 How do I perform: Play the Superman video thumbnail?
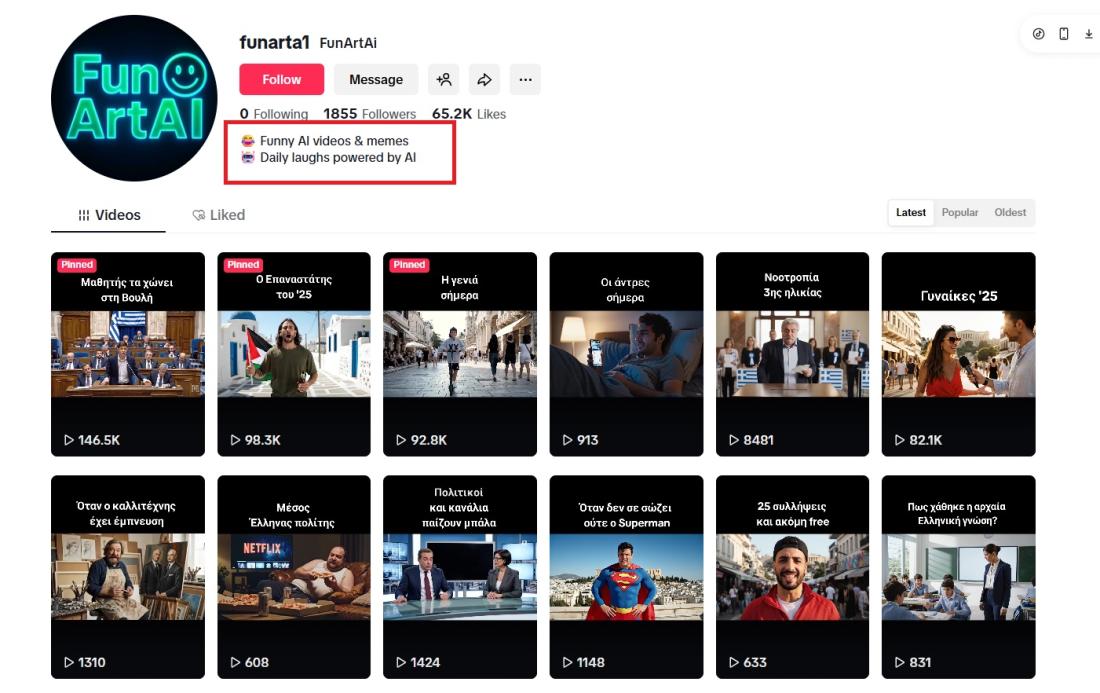(625, 577)
